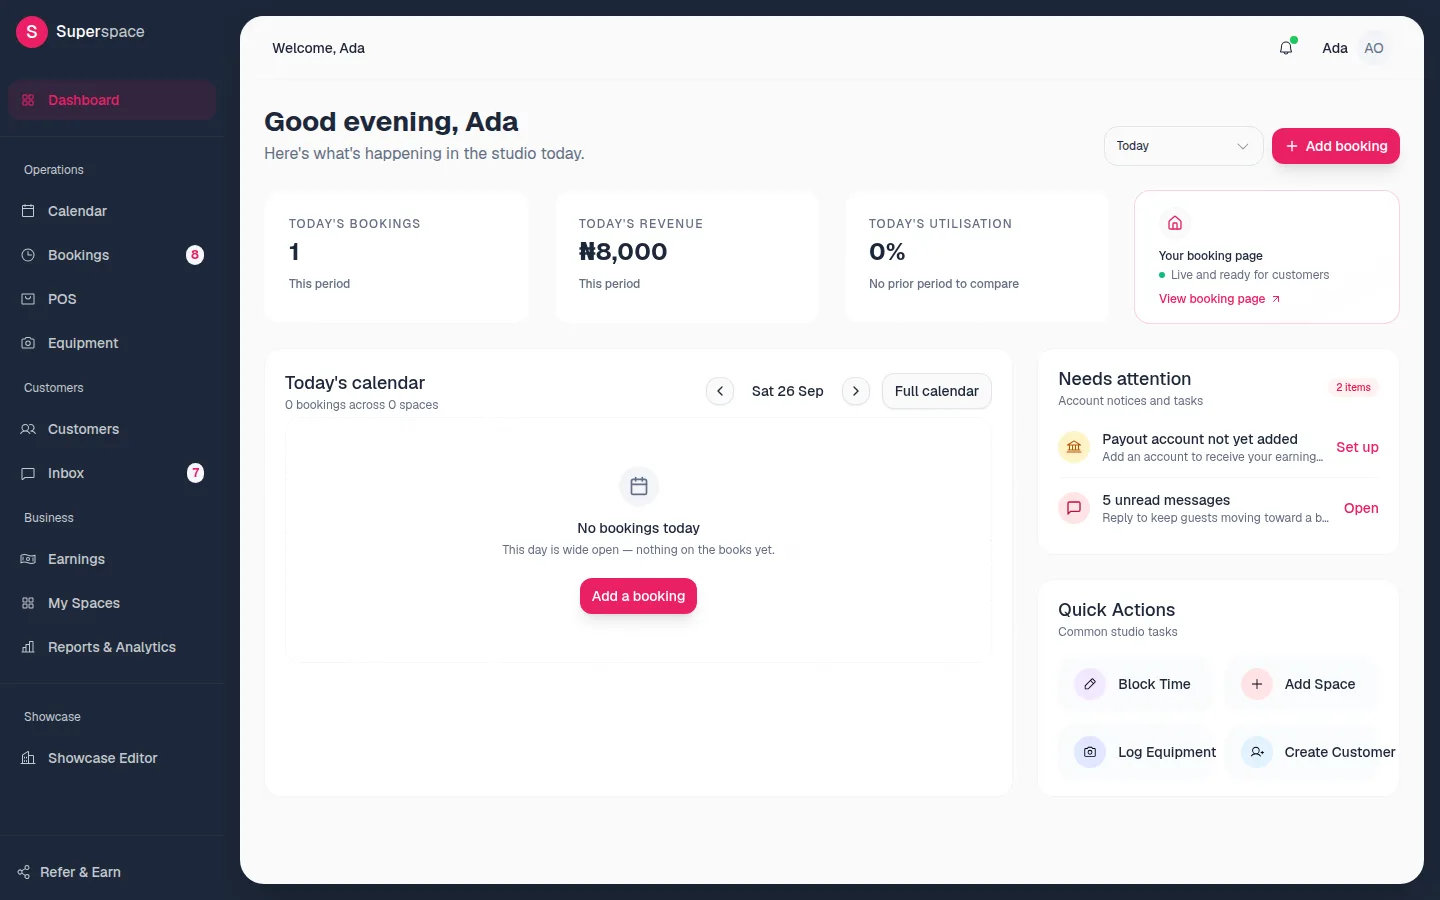Click Open for unread messages

coord(1361,508)
